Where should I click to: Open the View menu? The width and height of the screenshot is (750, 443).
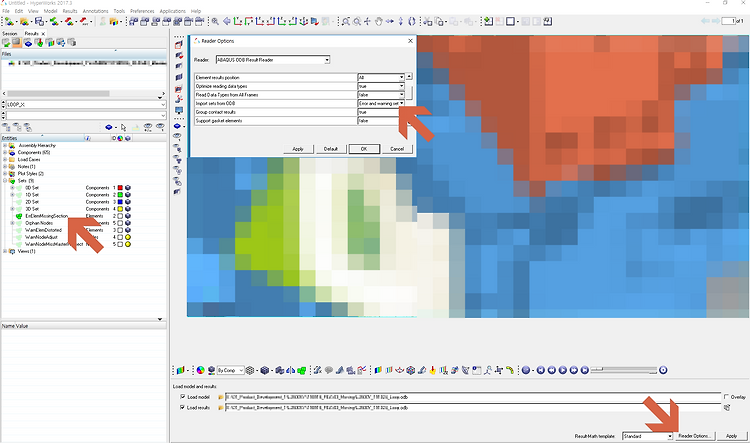click(33, 11)
